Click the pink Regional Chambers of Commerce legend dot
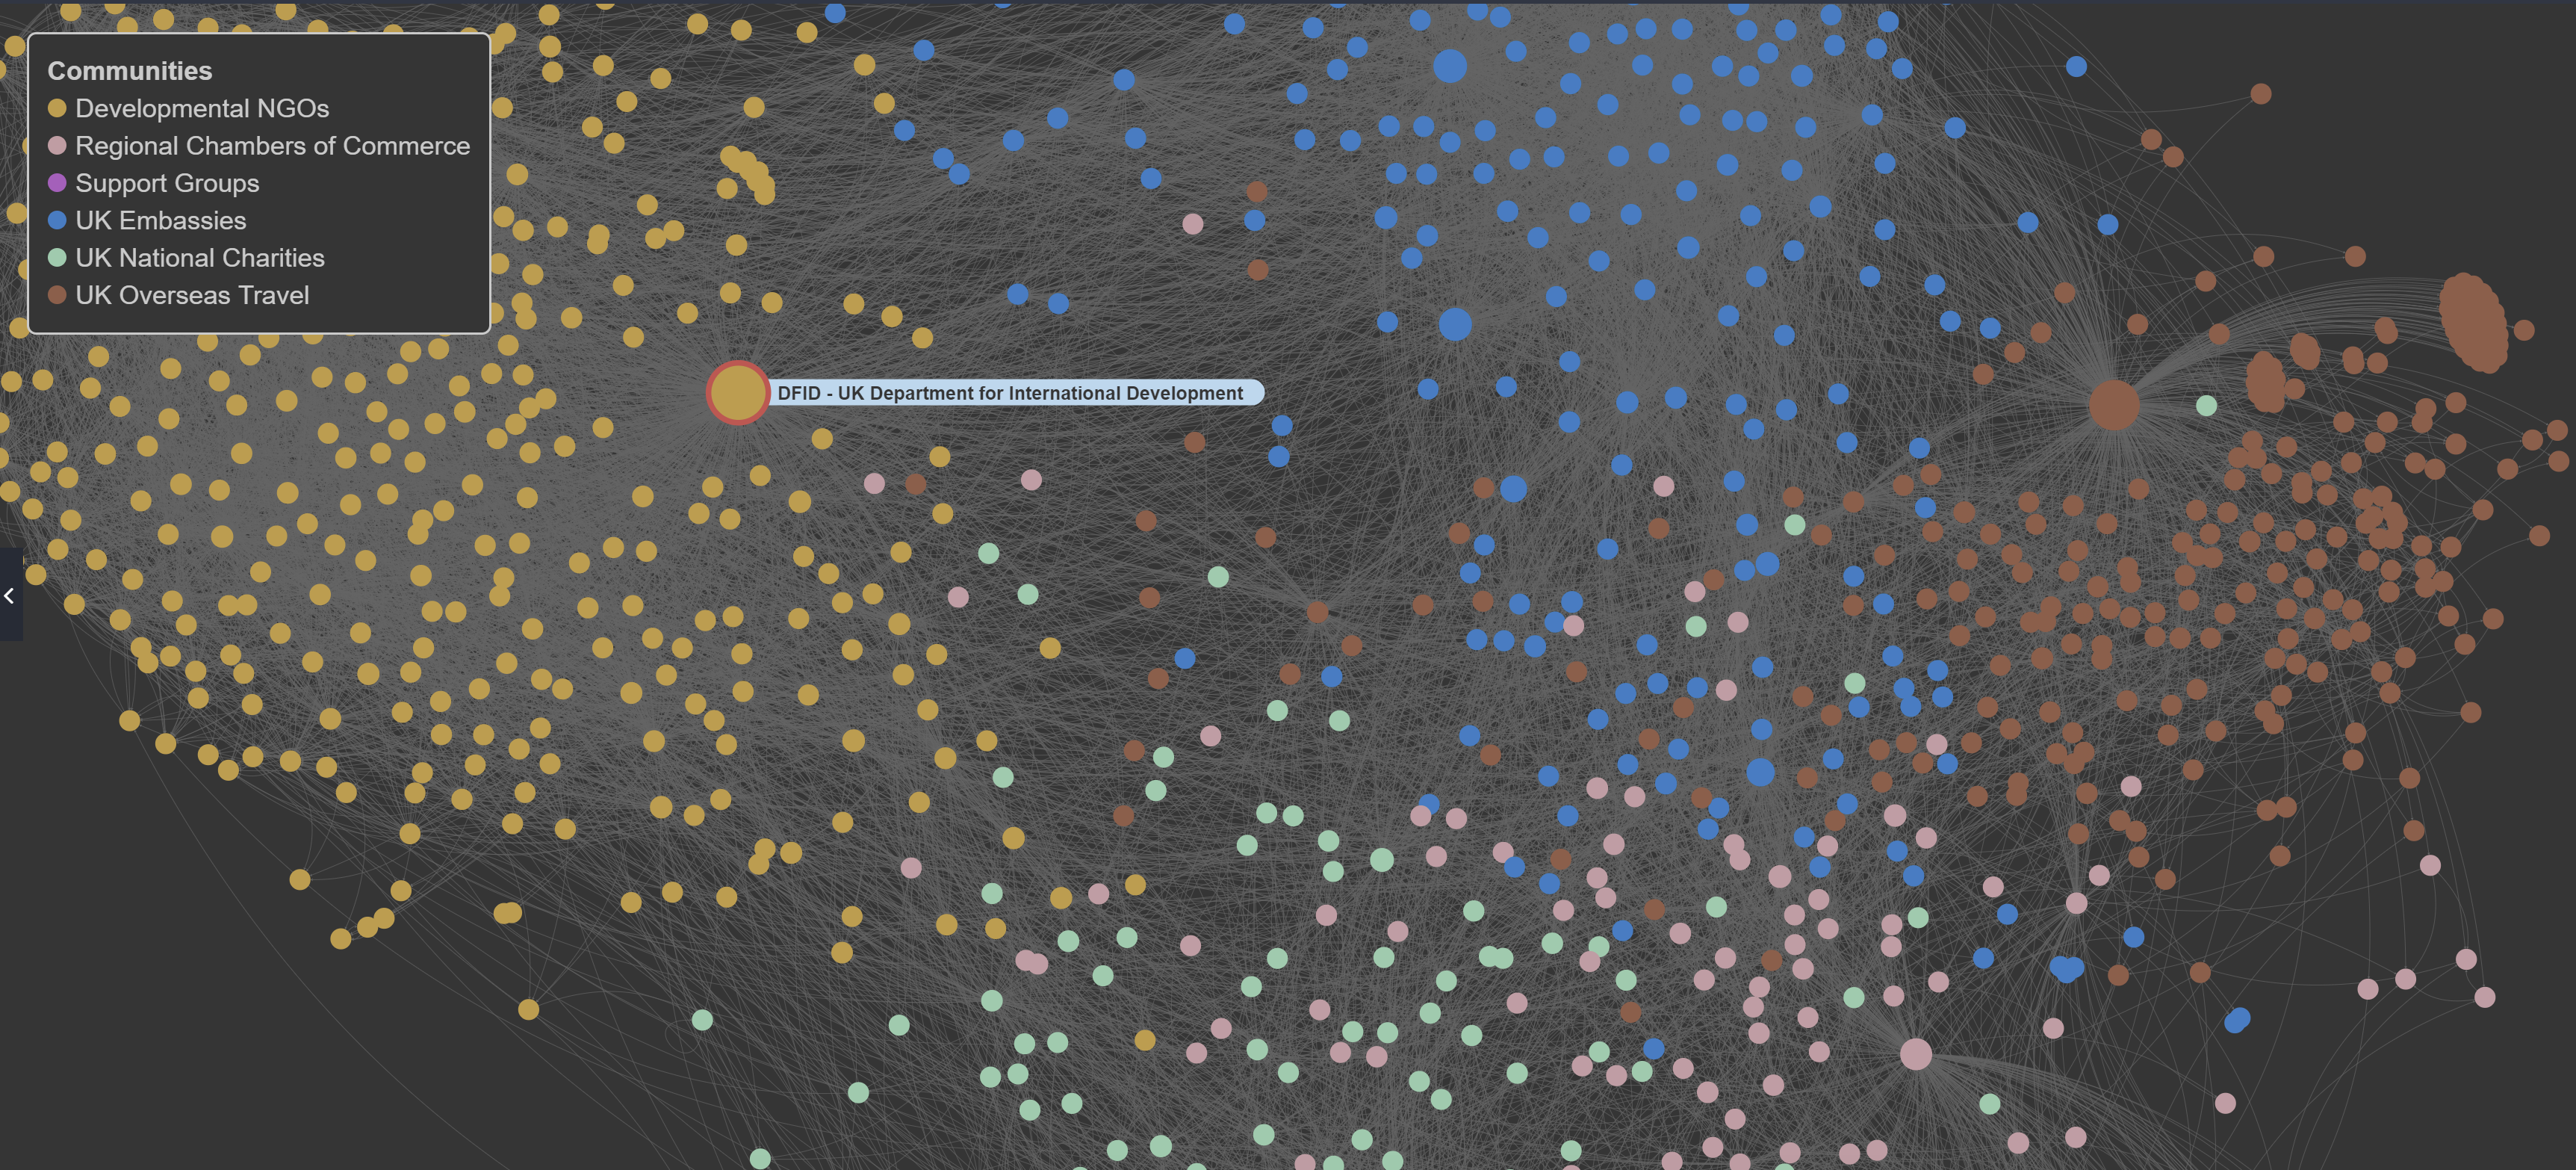 pos(57,146)
